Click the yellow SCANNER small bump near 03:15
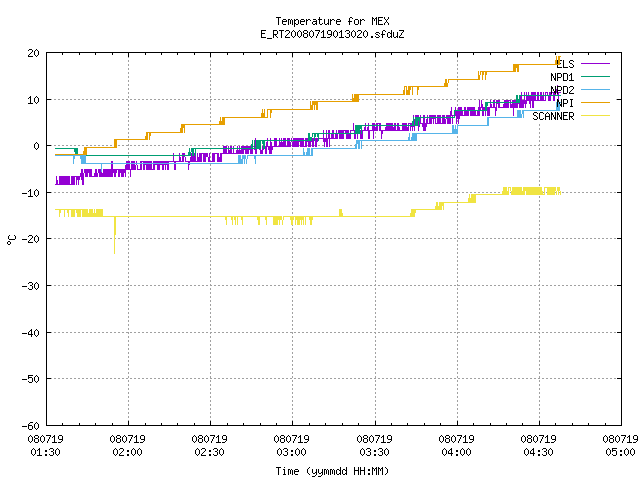This screenshot has width=640, height=480. [x=341, y=213]
